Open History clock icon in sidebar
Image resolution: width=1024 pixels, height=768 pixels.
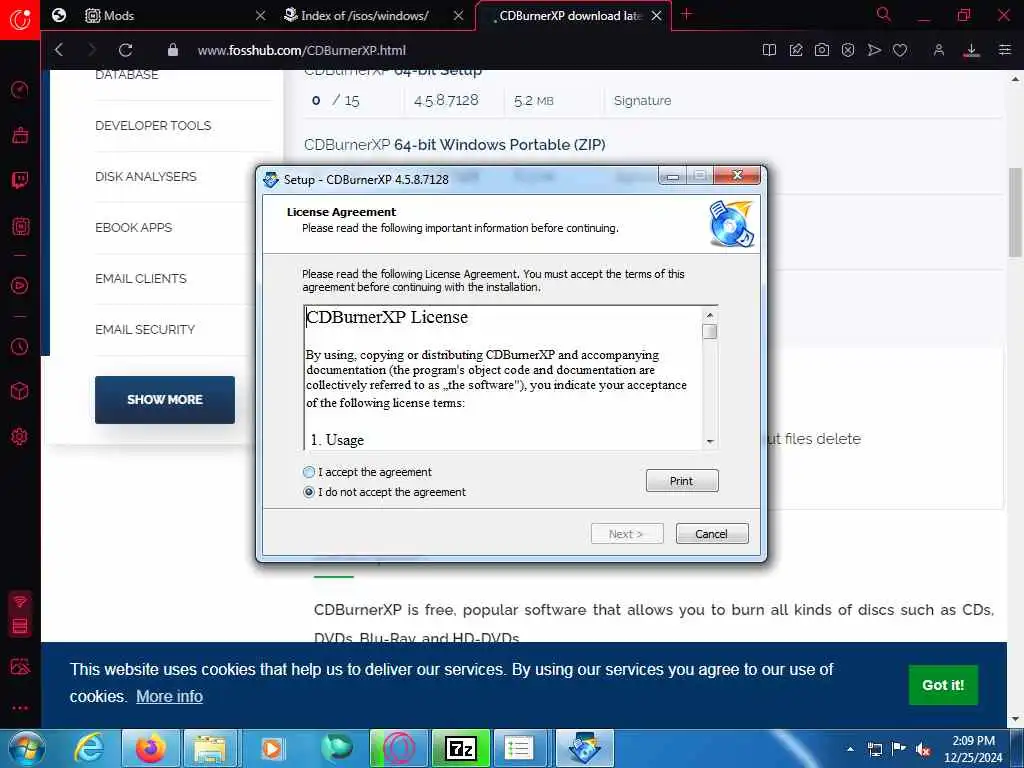point(20,346)
